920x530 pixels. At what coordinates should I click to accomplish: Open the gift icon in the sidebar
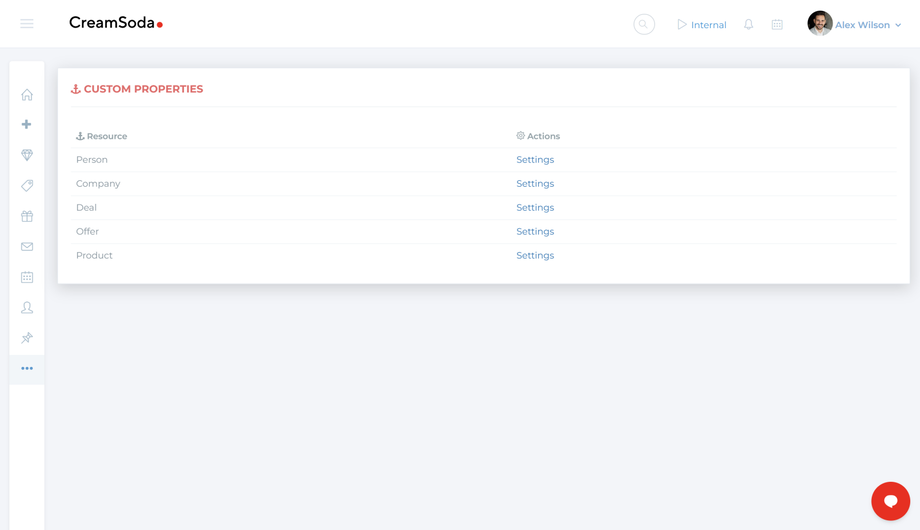(27, 216)
